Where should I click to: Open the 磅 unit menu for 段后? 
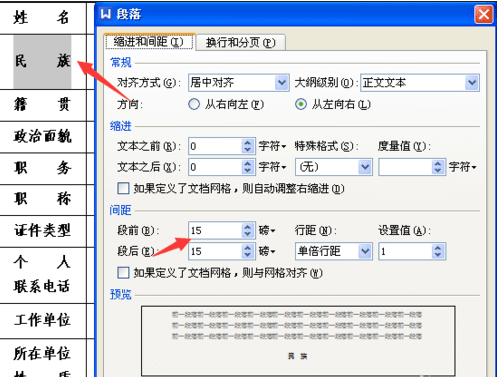tap(267, 251)
